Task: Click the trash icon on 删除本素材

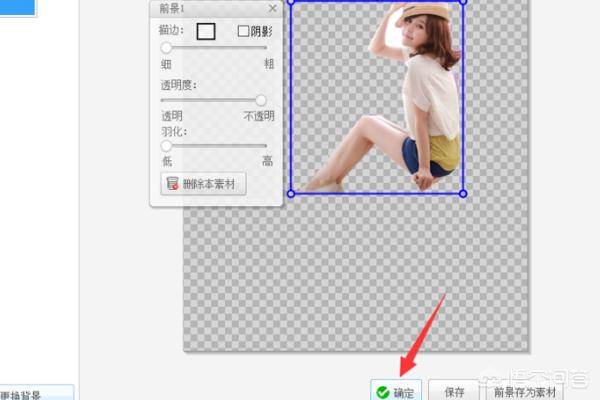Action: (x=172, y=184)
